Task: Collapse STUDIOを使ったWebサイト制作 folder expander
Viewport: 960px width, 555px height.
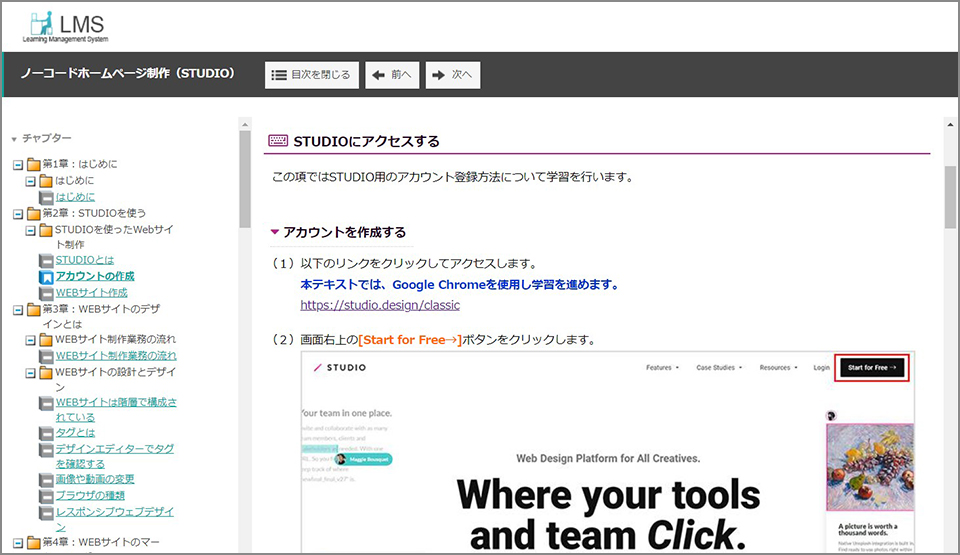Action: (x=30, y=230)
